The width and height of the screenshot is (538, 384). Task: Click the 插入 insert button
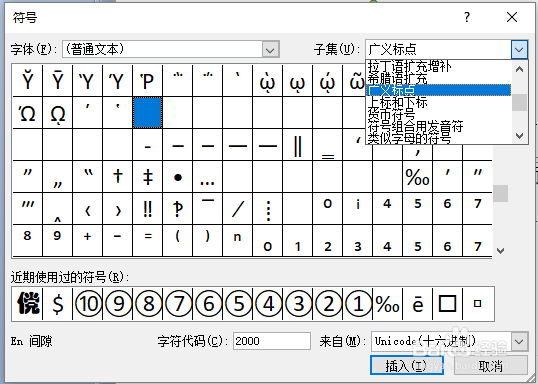point(407,365)
